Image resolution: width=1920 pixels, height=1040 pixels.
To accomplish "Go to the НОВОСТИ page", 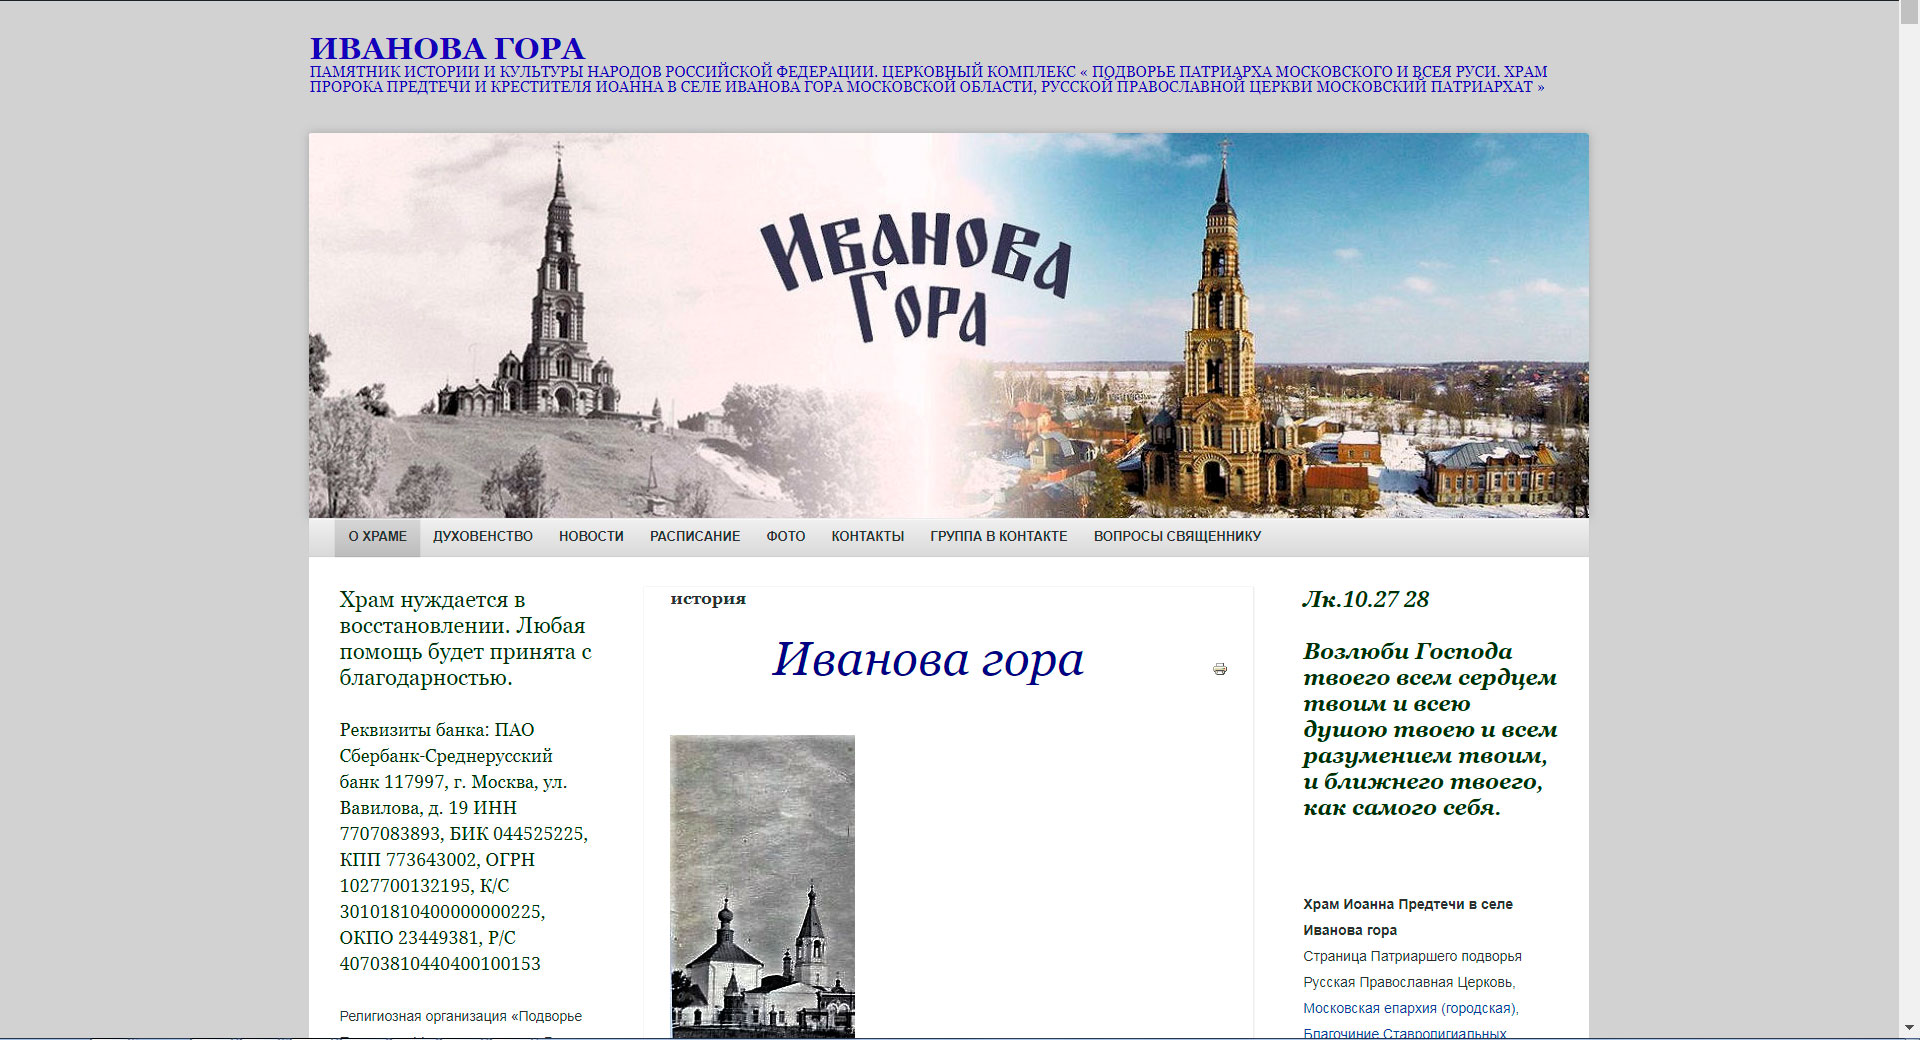I will click(x=591, y=537).
